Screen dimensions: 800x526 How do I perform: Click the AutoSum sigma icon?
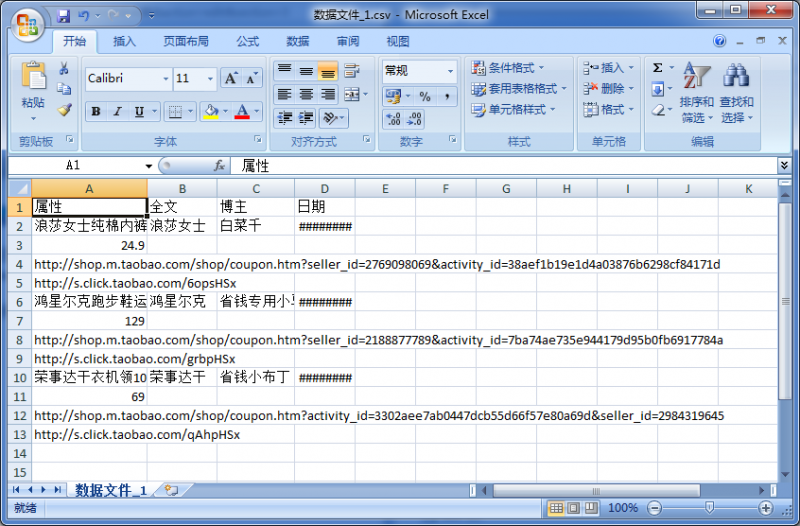(658, 68)
